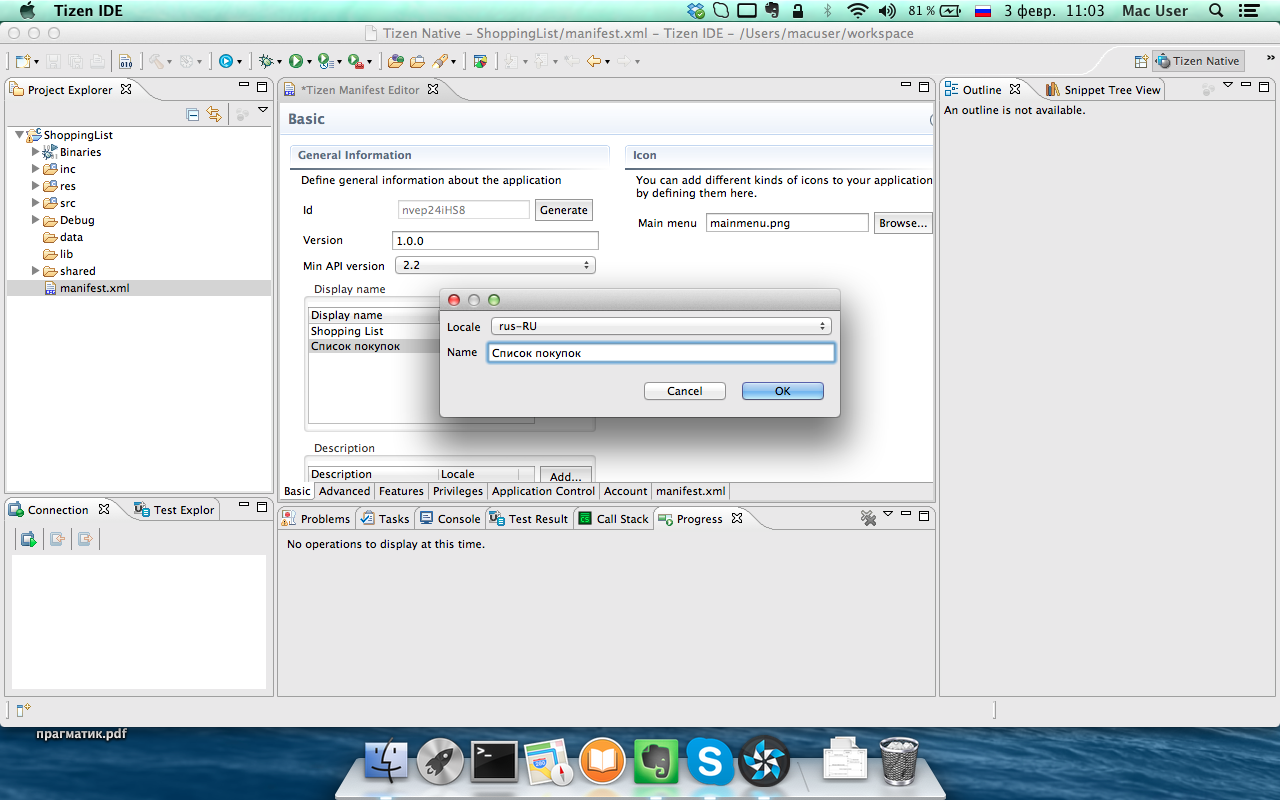Click Remove All Operations icon in Progress
The width and height of the screenshot is (1280, 800).
point(868,518)
